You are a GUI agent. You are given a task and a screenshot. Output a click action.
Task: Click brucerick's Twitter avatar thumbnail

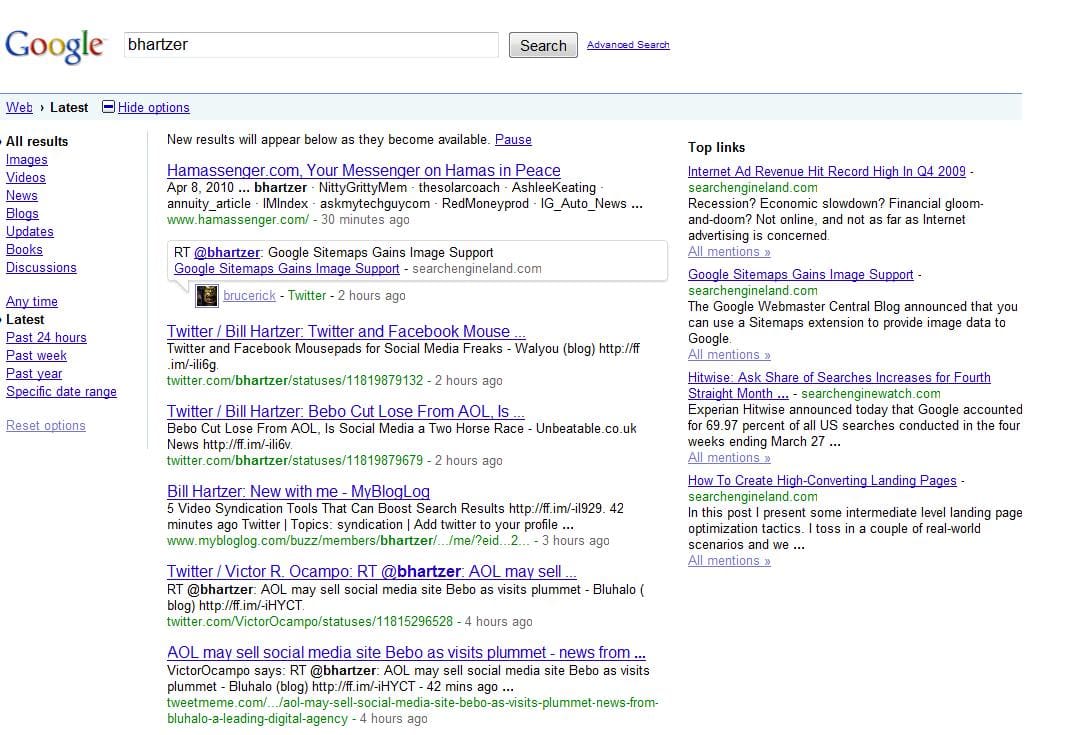pyautogui.click(x=207, y=295)
